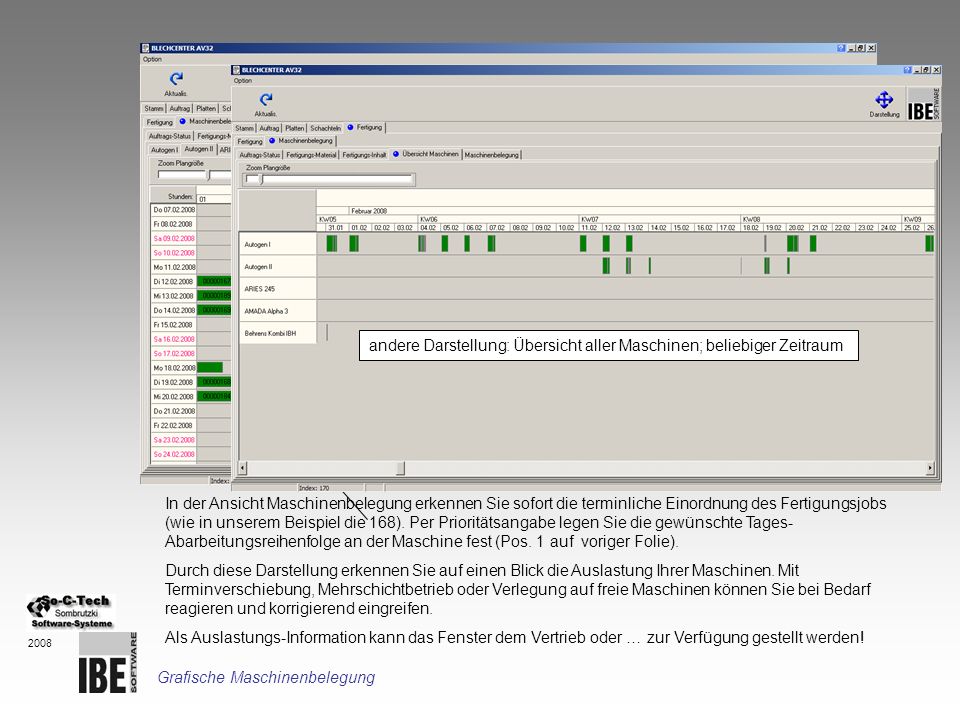Click the front window title bar app icon
Screen dimensions: 960x720
click(236, 70)
